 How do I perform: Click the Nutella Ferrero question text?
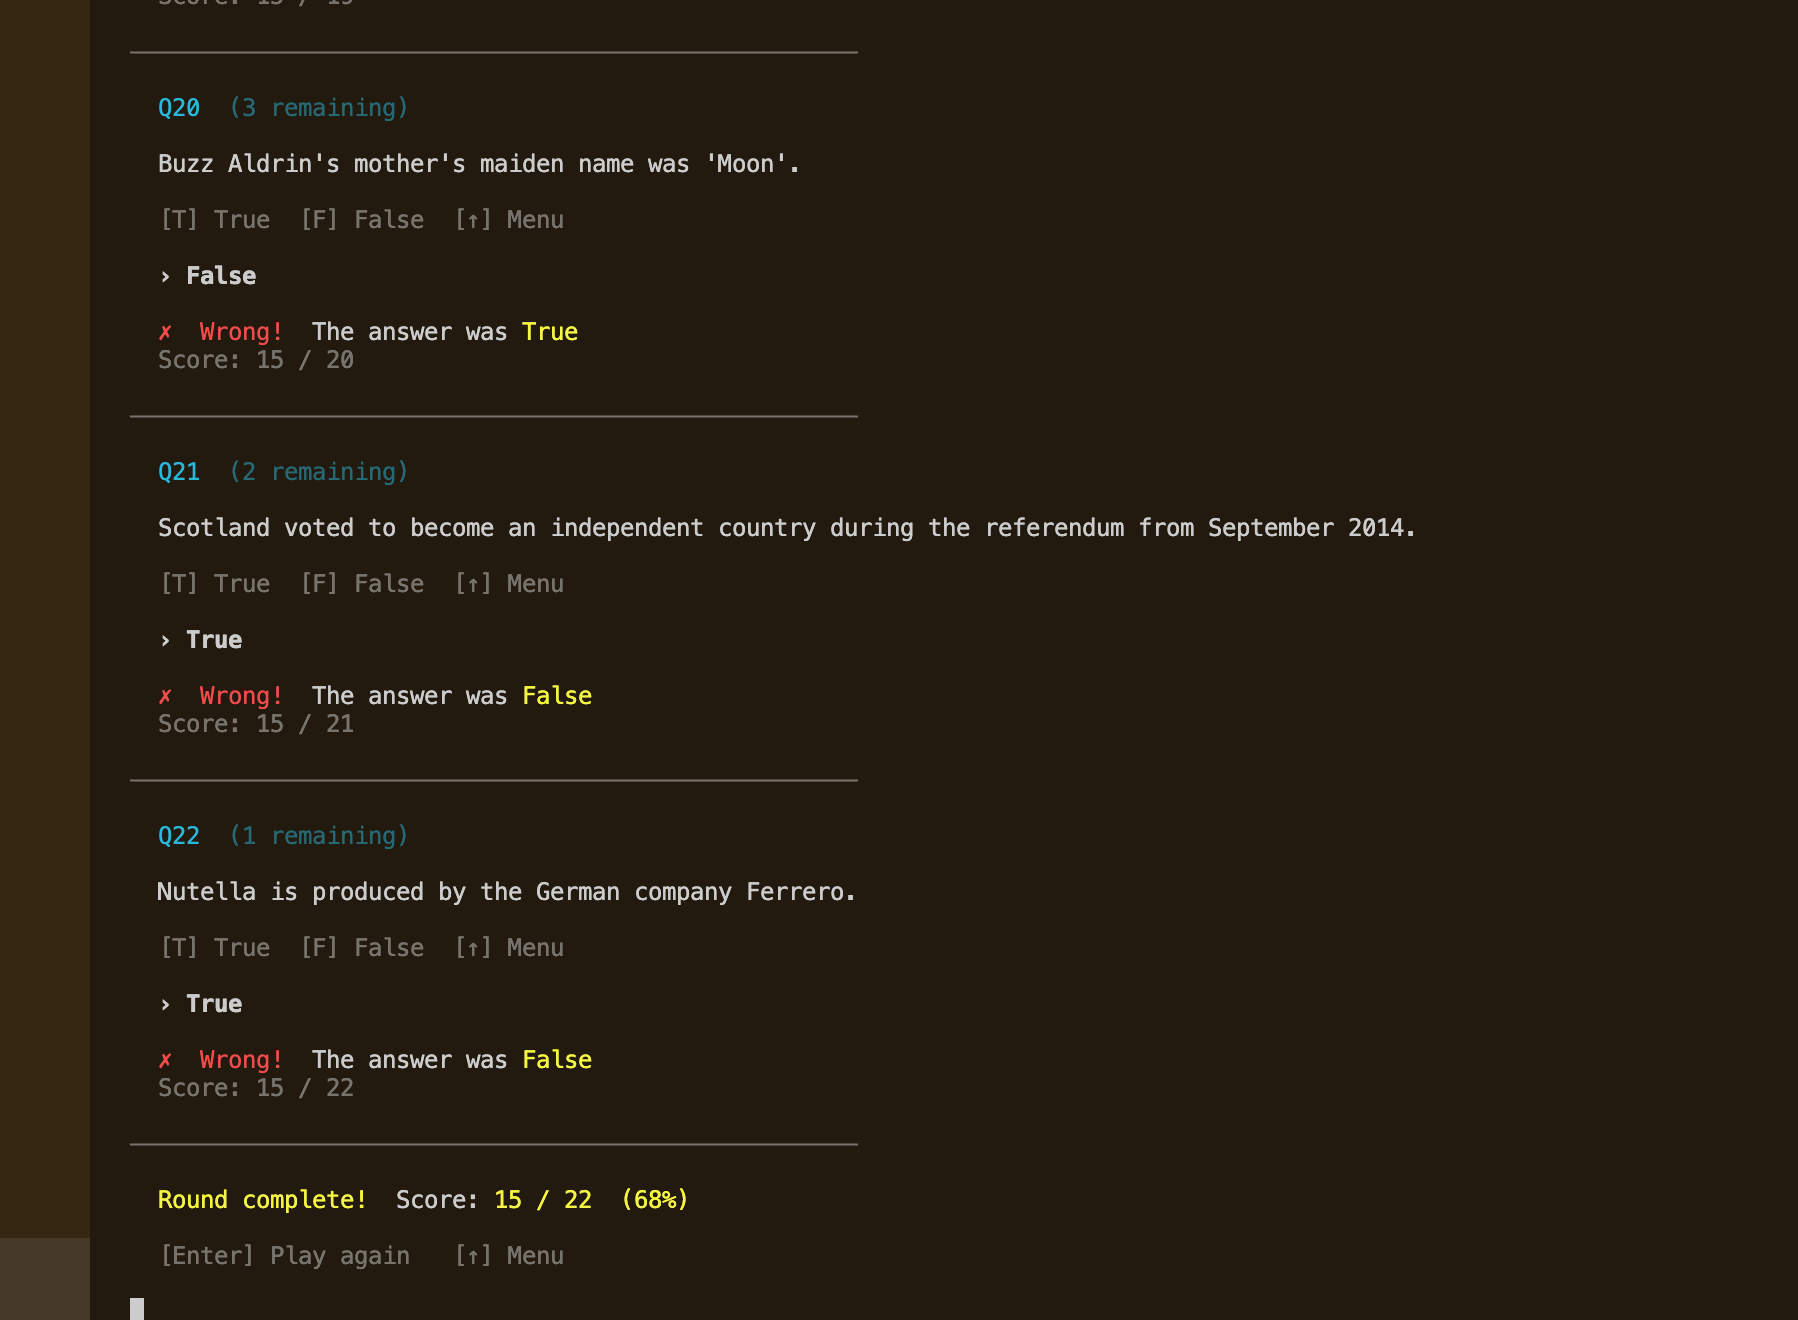(507, 892)
